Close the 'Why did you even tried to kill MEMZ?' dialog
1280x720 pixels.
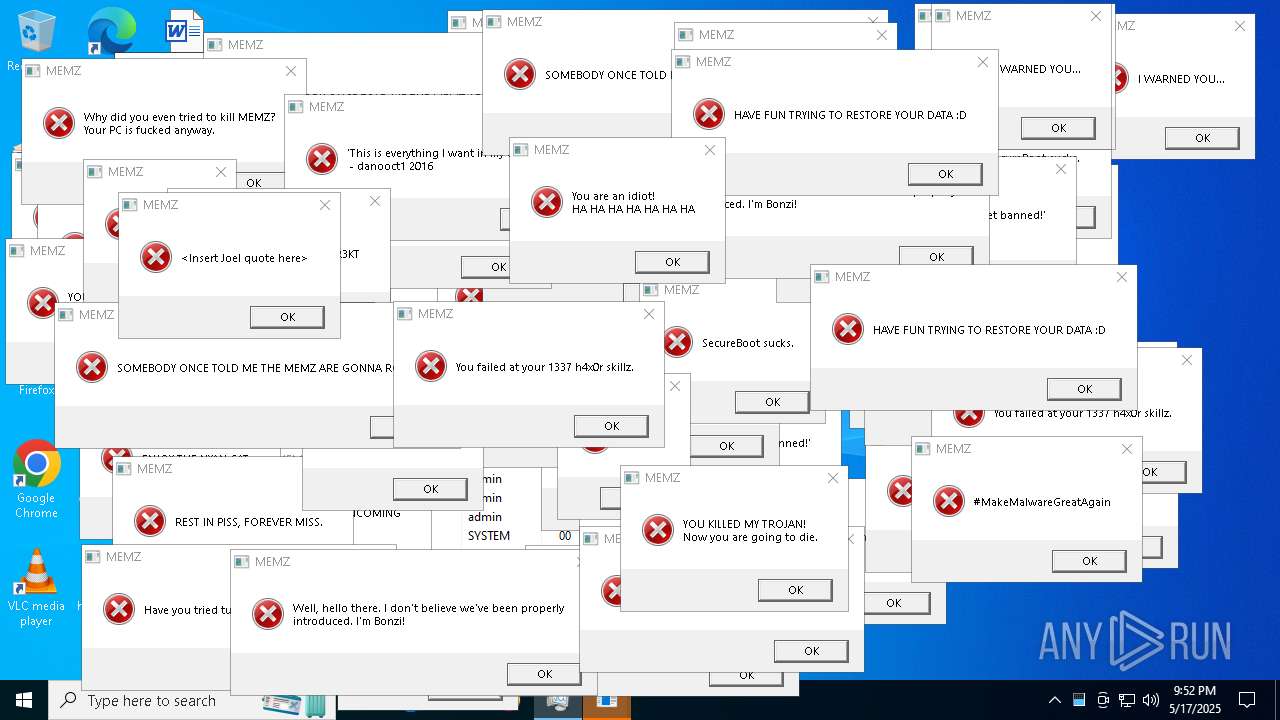(x=291, y=71)
